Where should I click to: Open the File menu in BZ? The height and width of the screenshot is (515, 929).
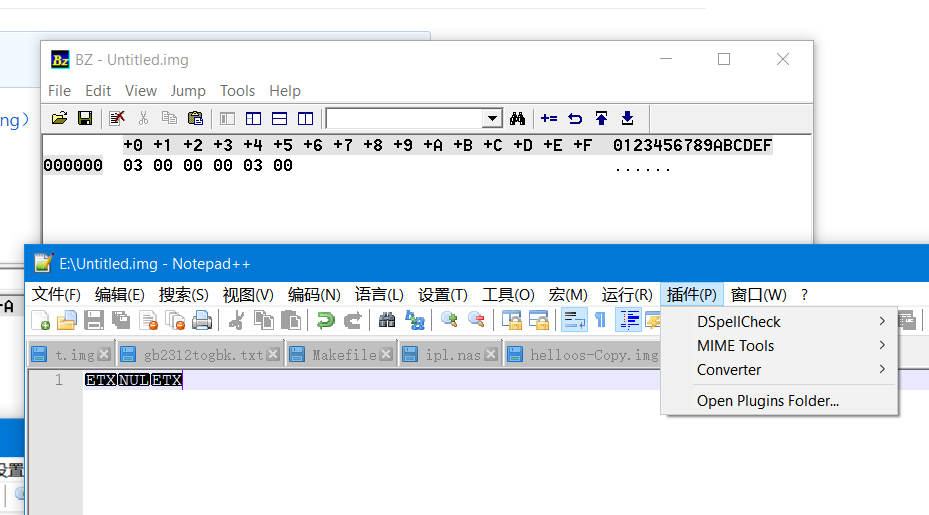(59, 91)
